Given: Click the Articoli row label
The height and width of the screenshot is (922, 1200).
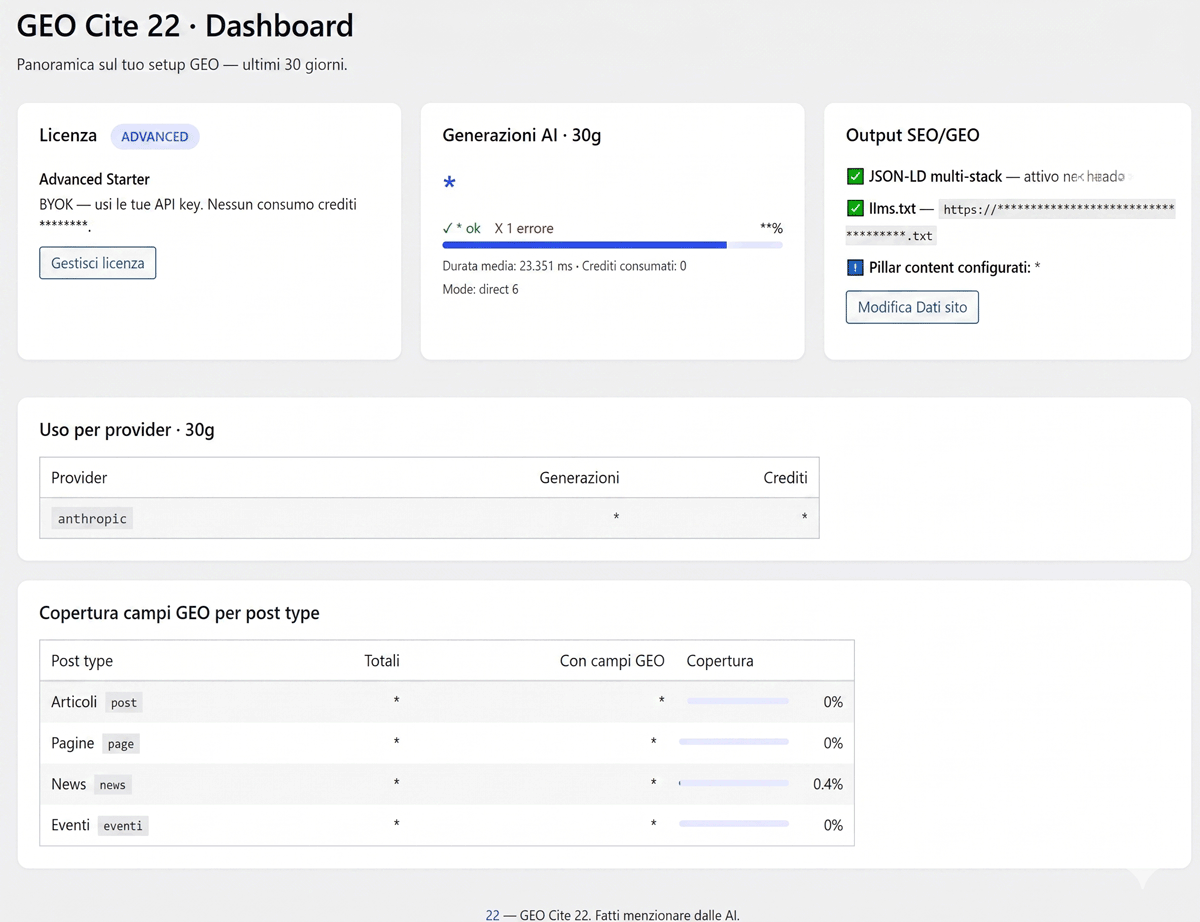Looking at the screenshot, I should click(x=74, y=702).
